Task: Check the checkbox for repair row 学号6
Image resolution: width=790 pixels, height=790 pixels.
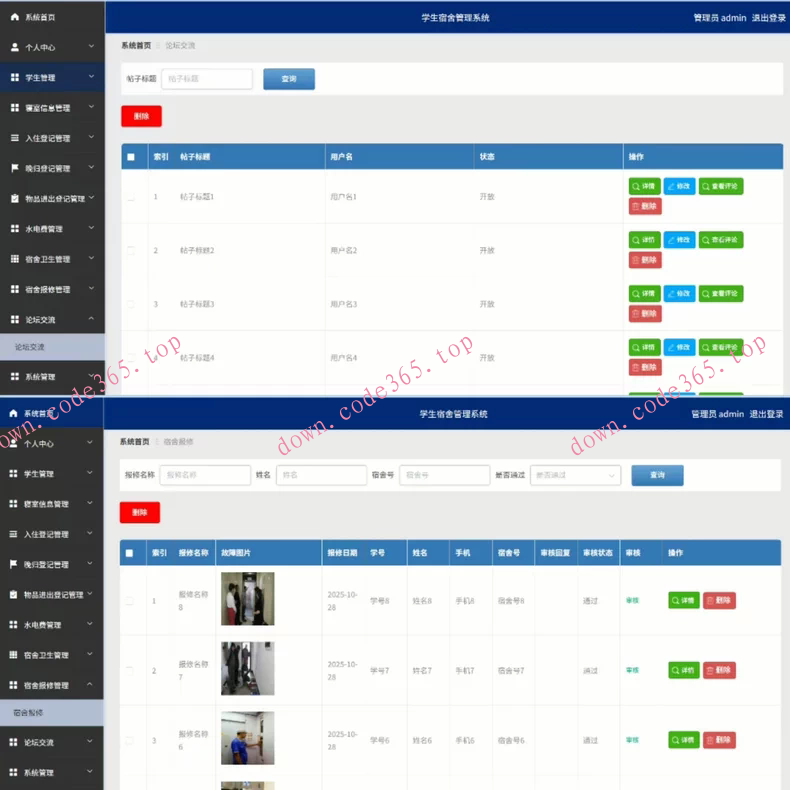Action: [x=129, y=741]
